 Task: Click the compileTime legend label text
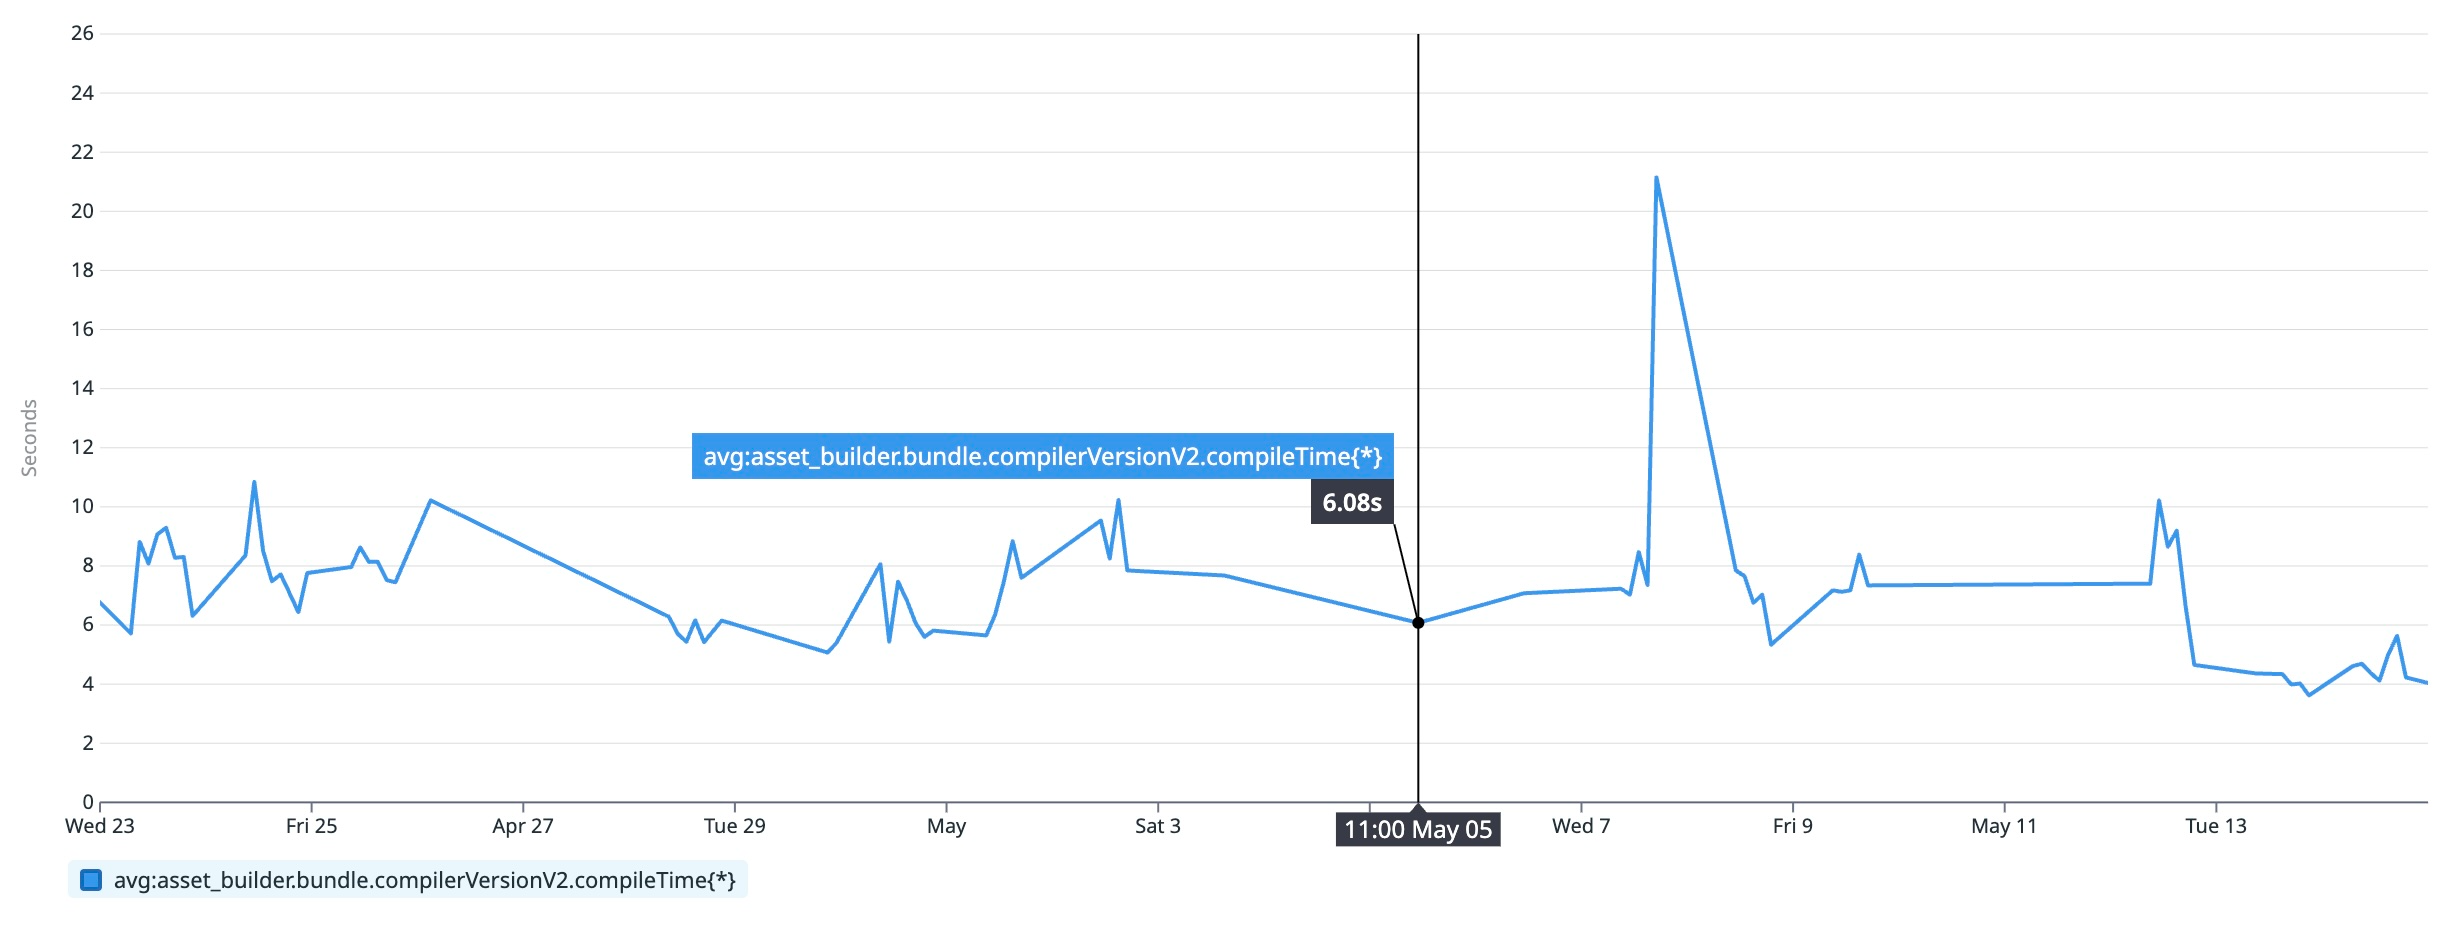click(x=424, y=880)
